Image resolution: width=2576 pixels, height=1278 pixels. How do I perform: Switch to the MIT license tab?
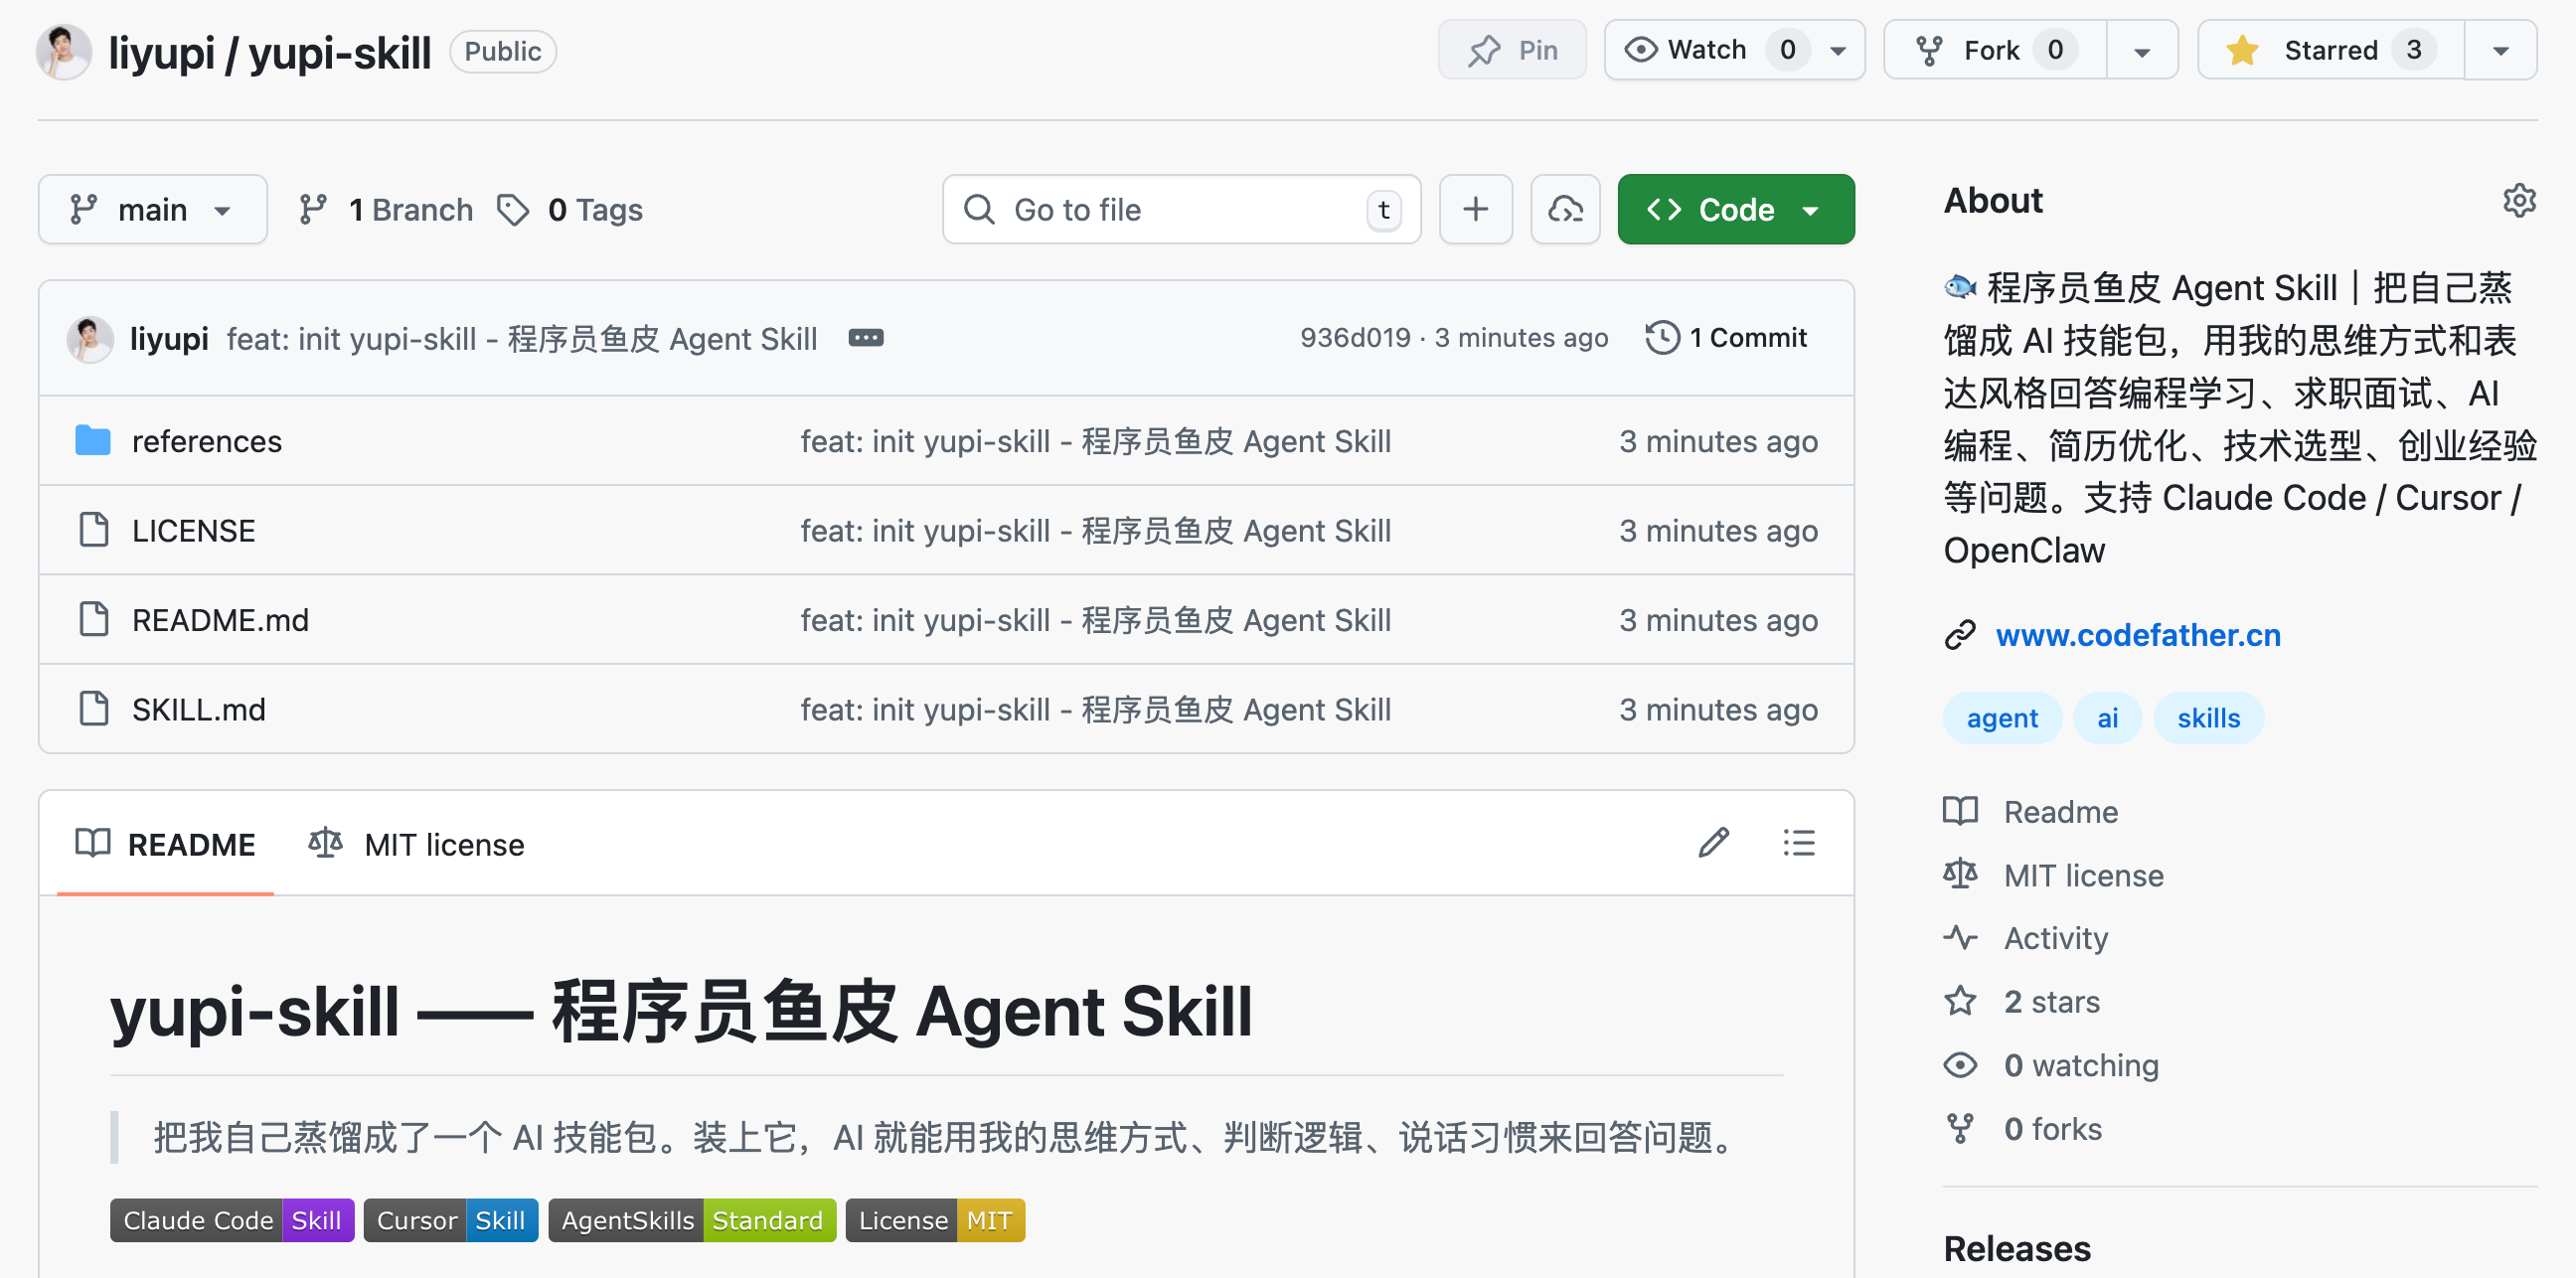[x=416, y=844]
